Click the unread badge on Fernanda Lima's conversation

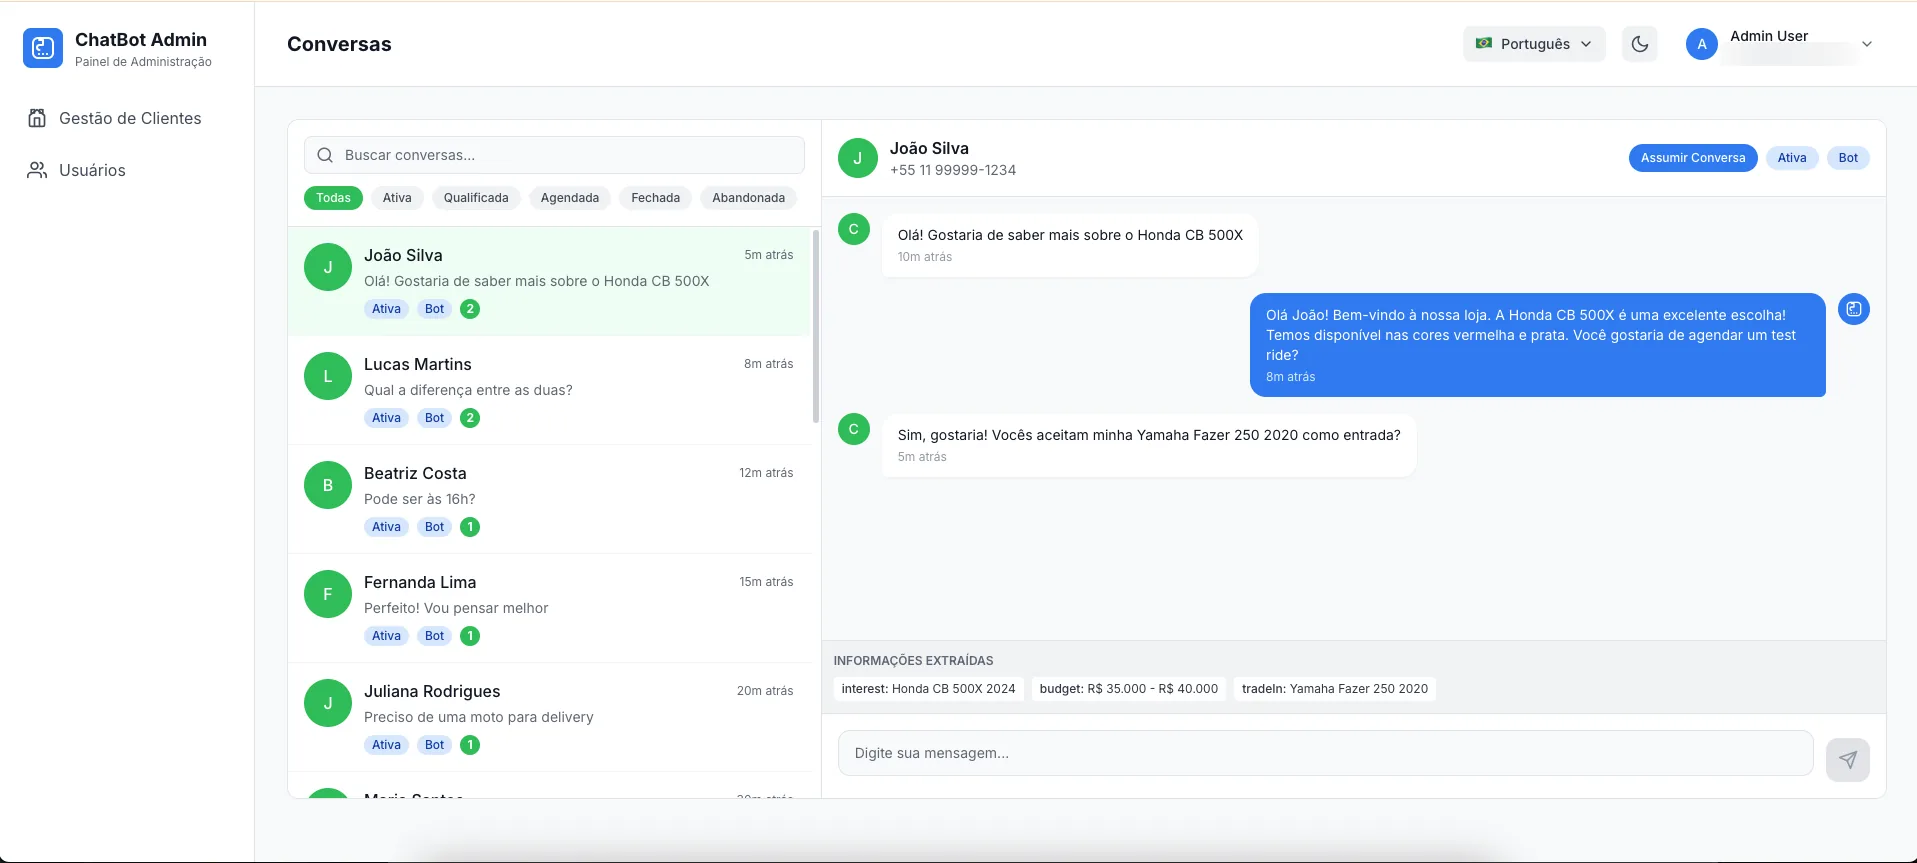470,636
